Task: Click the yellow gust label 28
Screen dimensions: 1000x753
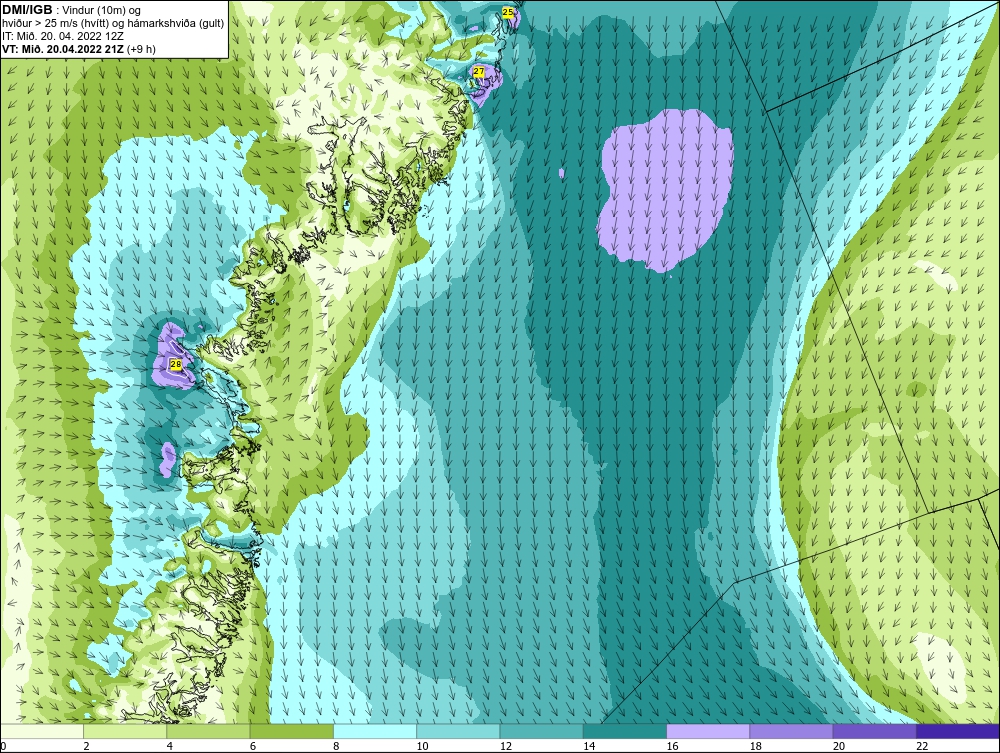Action: pyautogui.click(x=176, y=364)
